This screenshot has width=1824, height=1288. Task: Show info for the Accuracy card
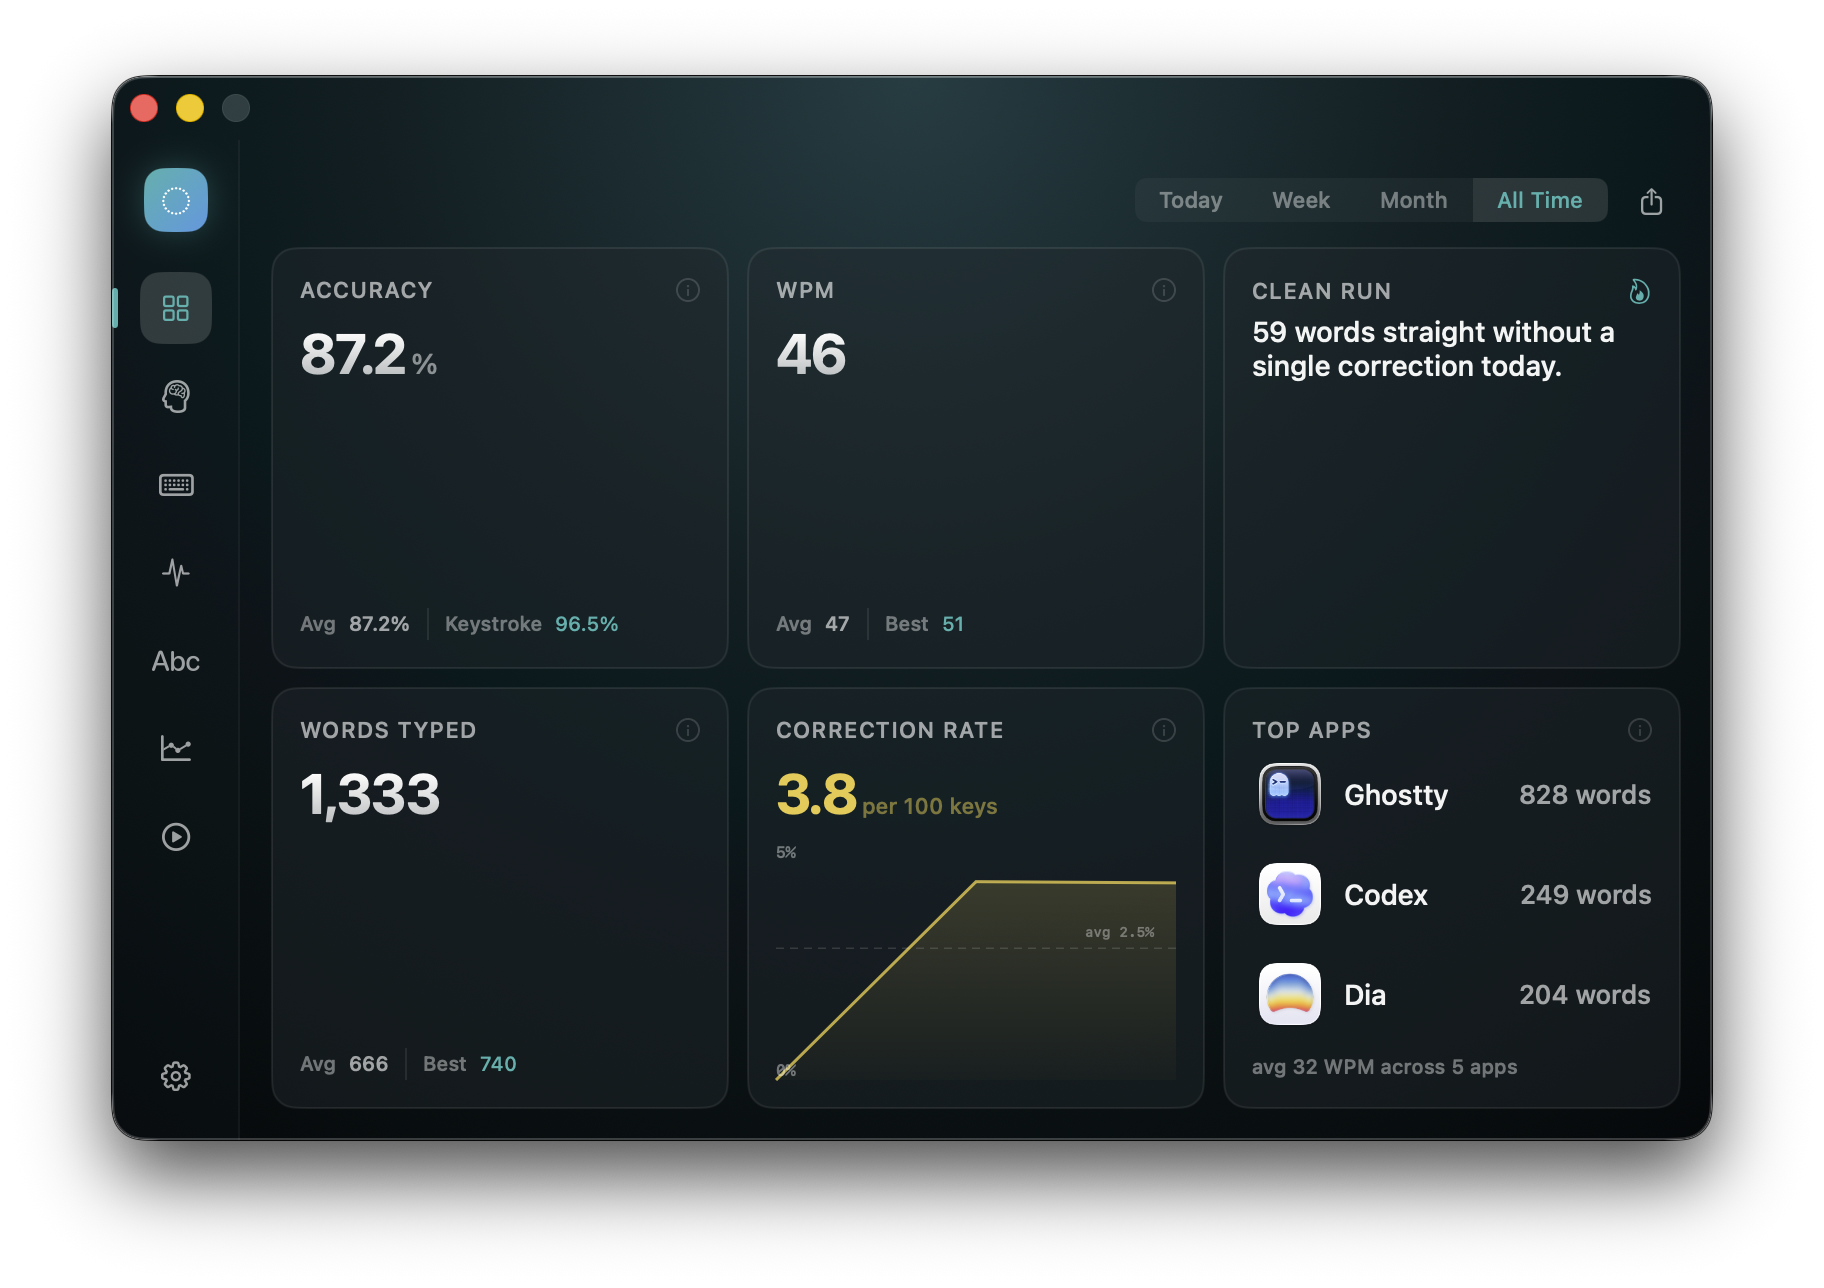pos(687,290)
